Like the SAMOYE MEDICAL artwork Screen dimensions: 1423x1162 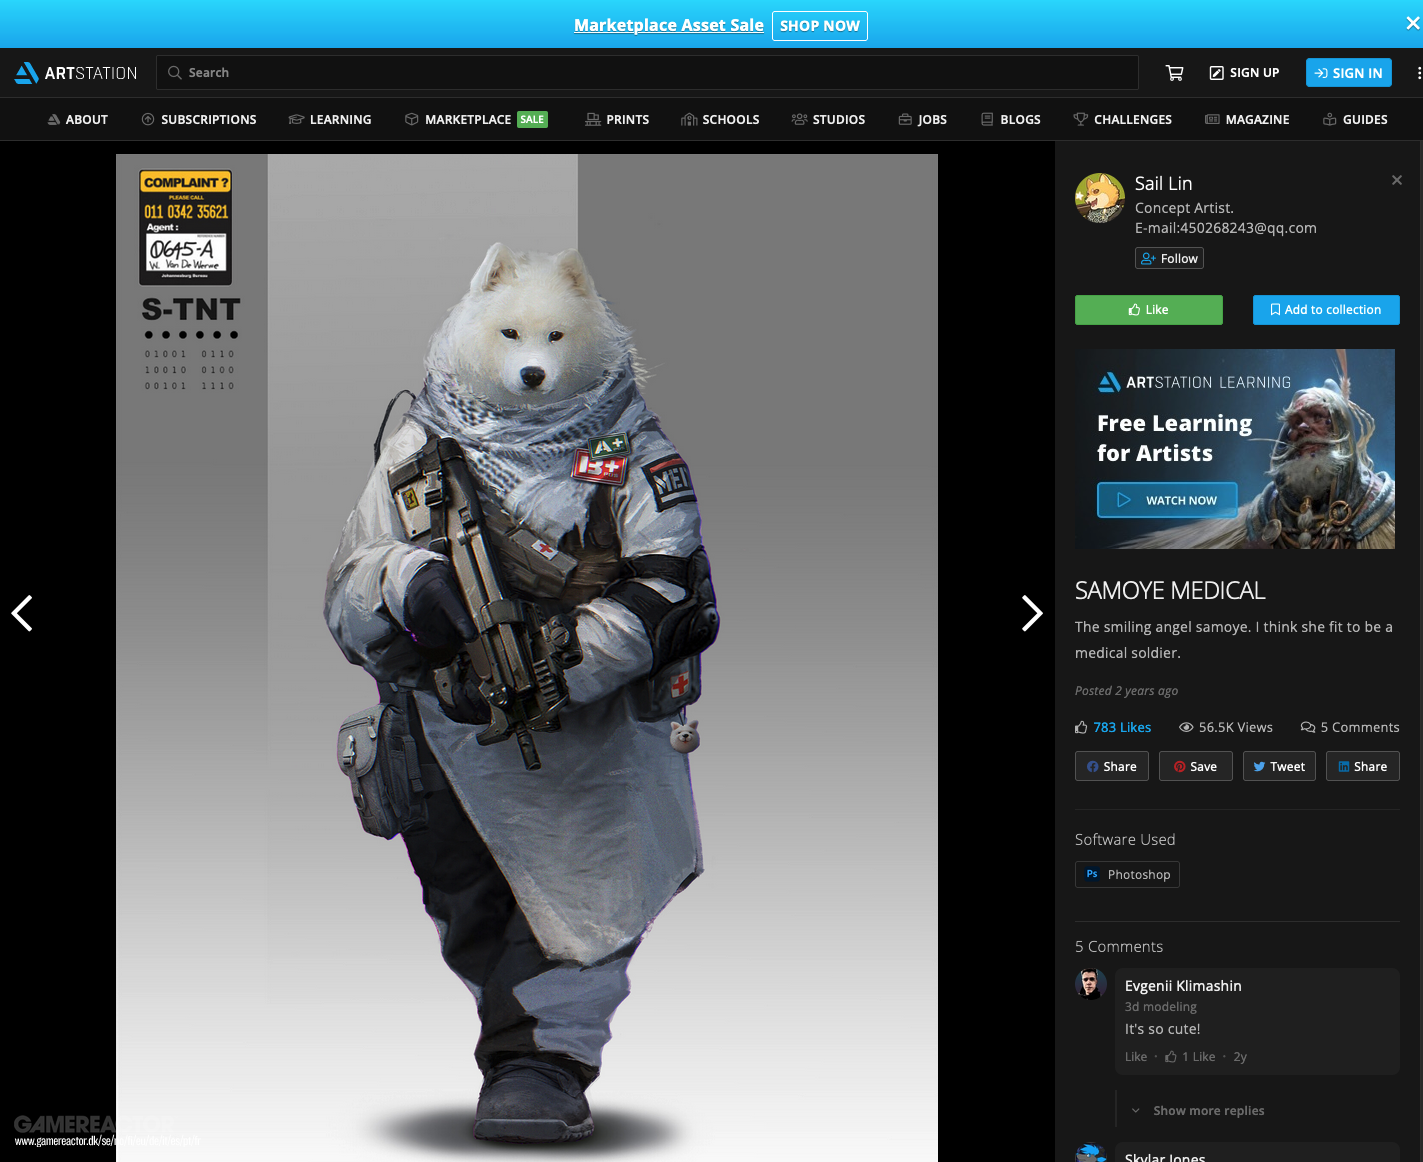(x=1148, y=310)
